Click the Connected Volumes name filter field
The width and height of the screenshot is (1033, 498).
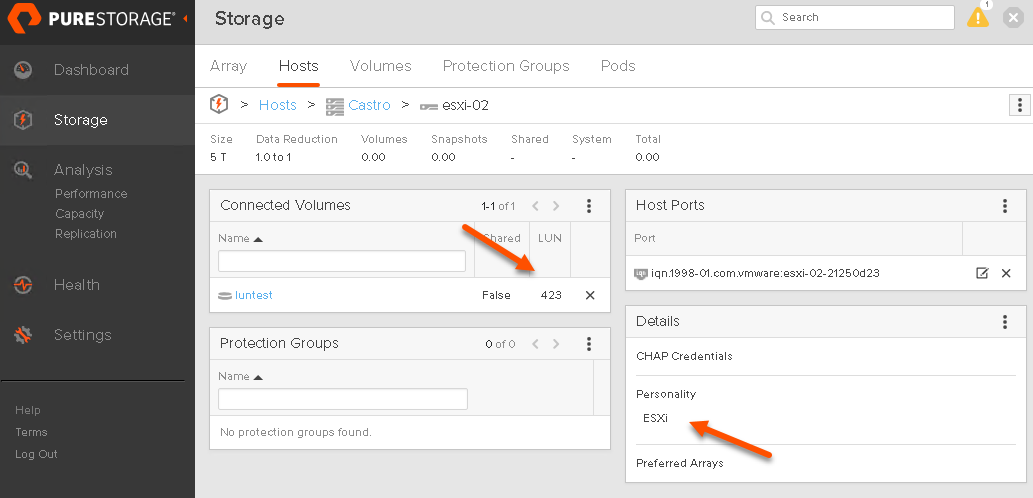[x=342, y=261]
